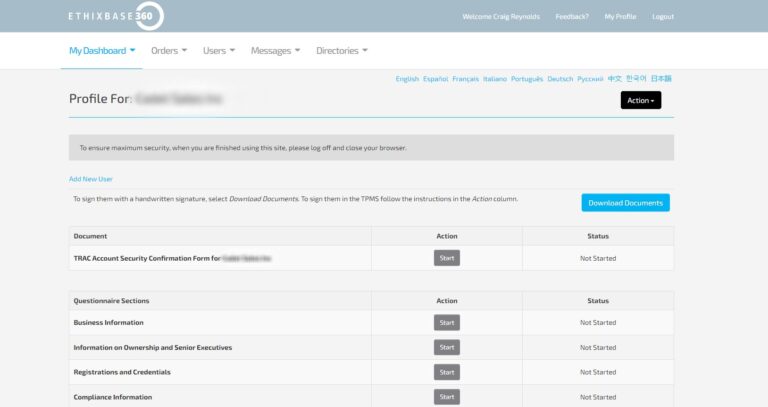Click the Add New User link
This screenshot has height=407, width=768.
(91, 179)
